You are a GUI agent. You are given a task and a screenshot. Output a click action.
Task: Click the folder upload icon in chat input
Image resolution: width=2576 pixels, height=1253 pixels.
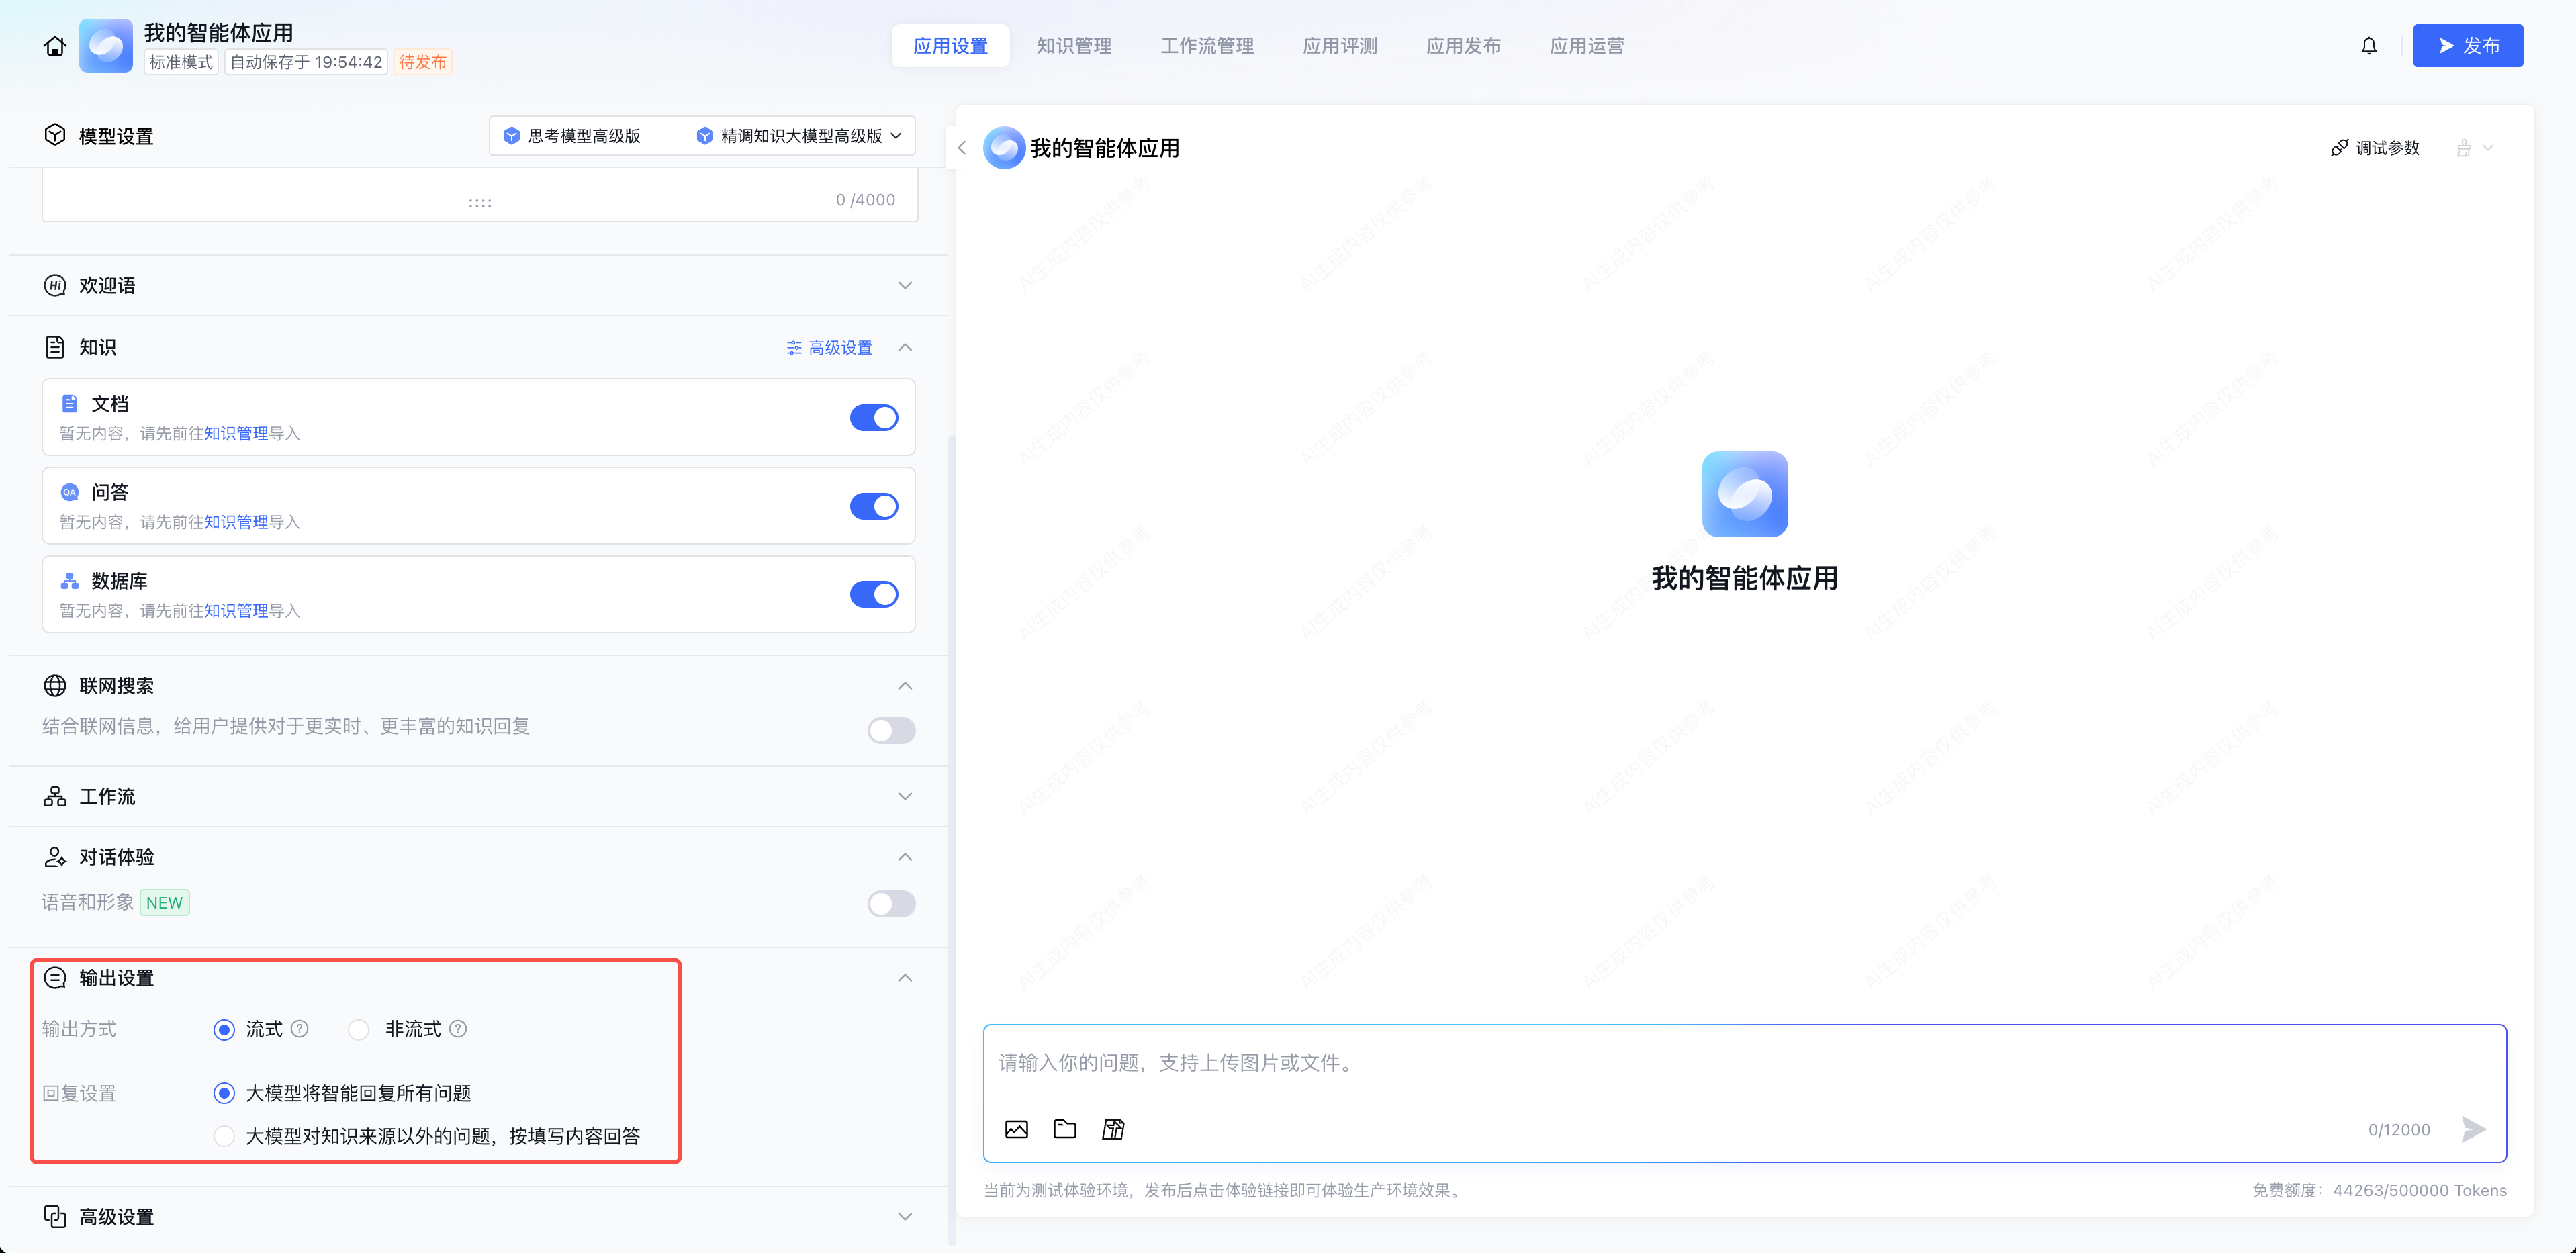1065,1129
